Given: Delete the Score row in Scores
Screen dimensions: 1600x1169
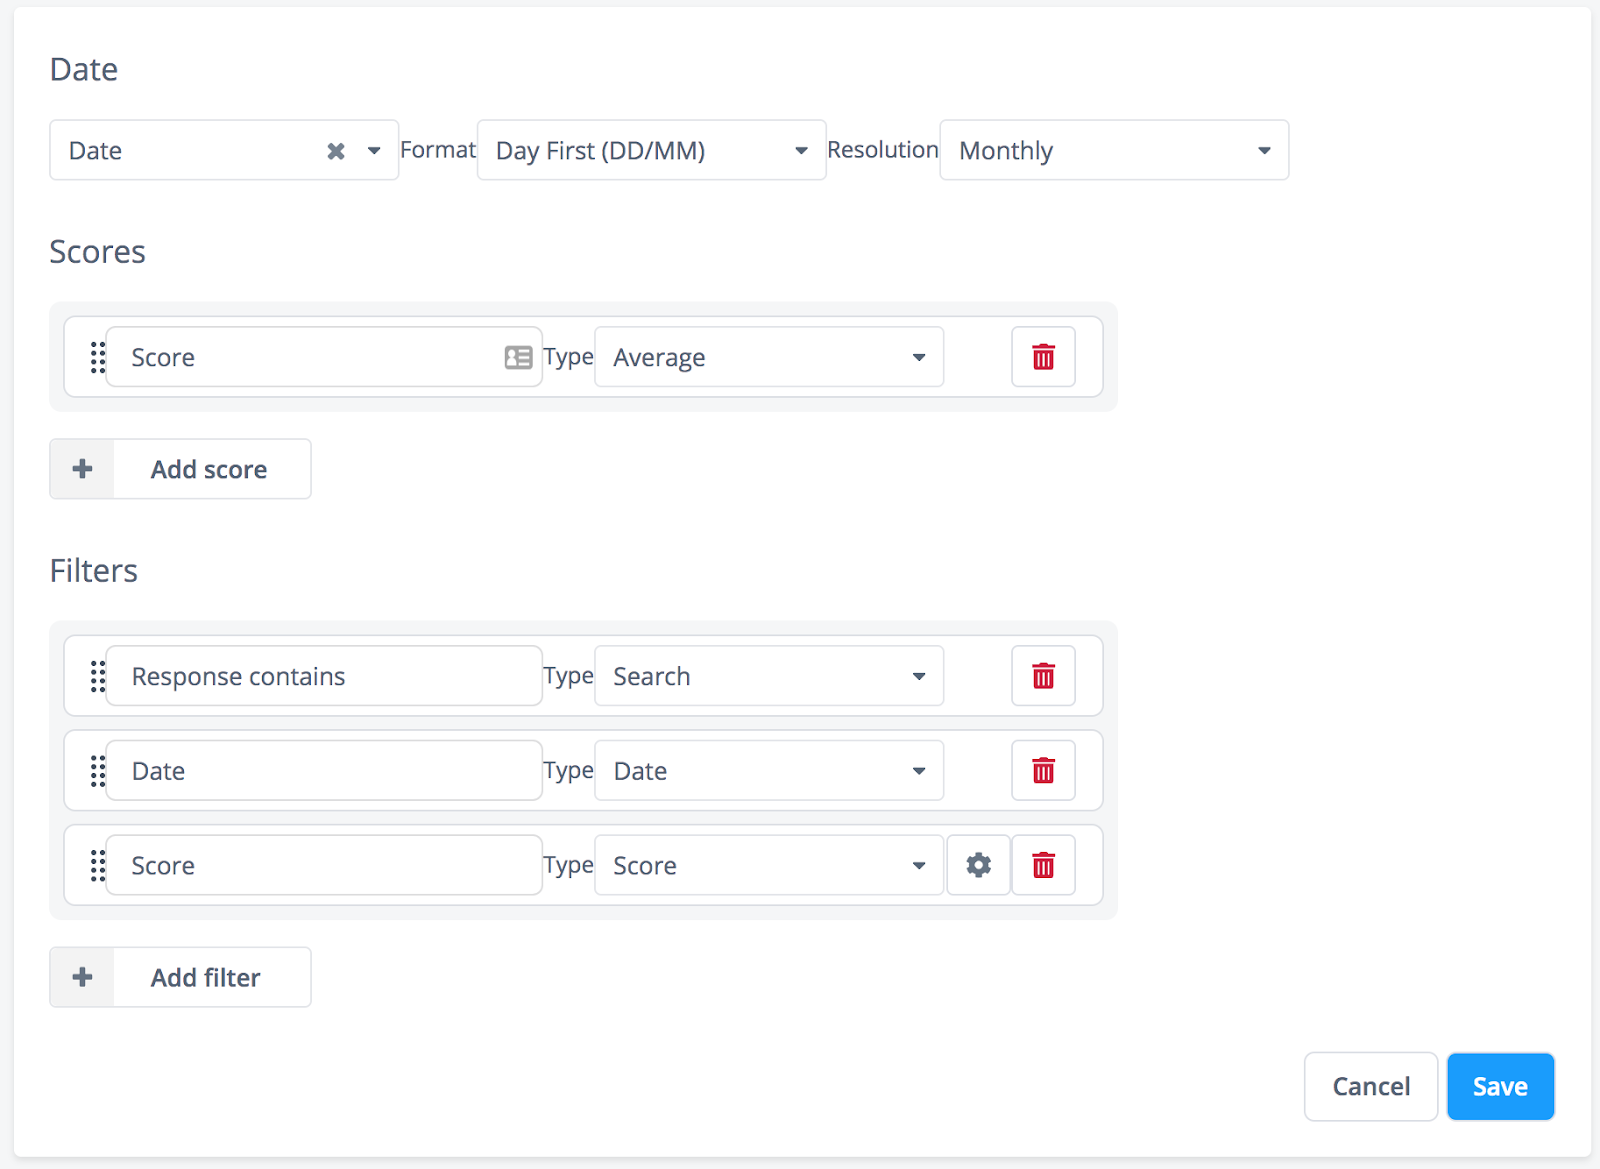Looking at the screenshot, I should click(x=1043, y=357).
